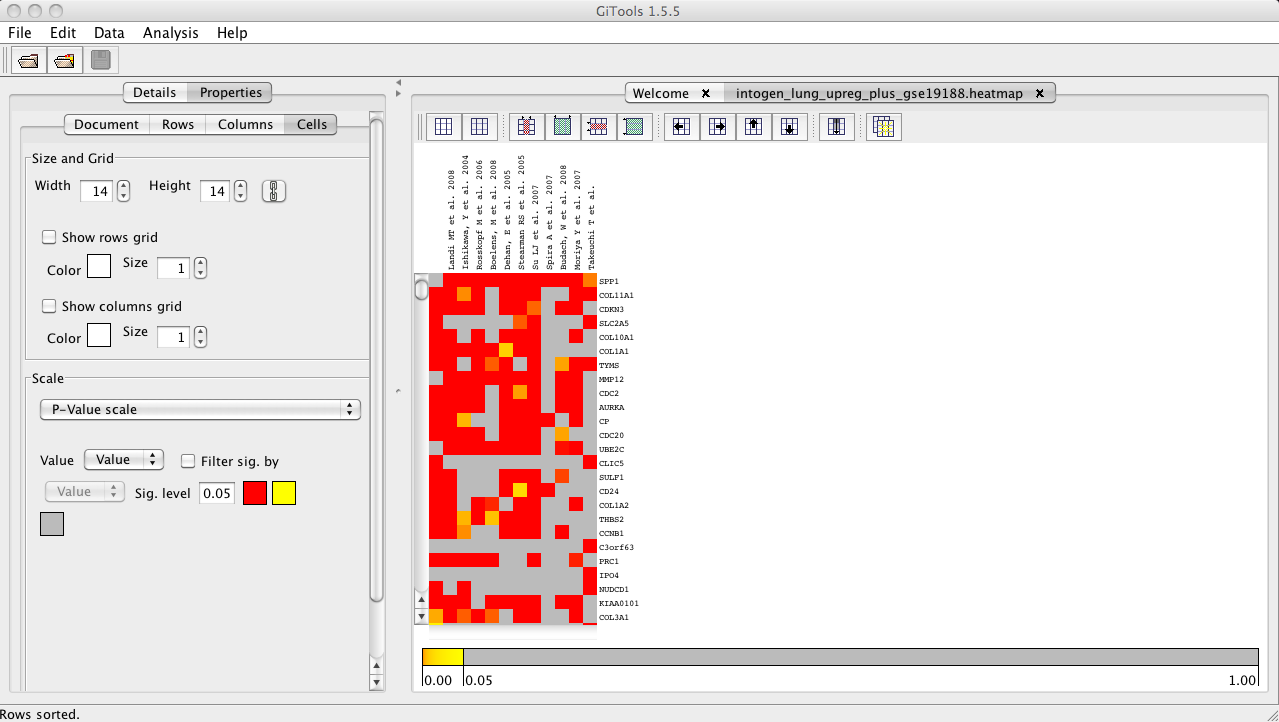Click the heatmap vertical scrollbar down arrow

(421, 616)
